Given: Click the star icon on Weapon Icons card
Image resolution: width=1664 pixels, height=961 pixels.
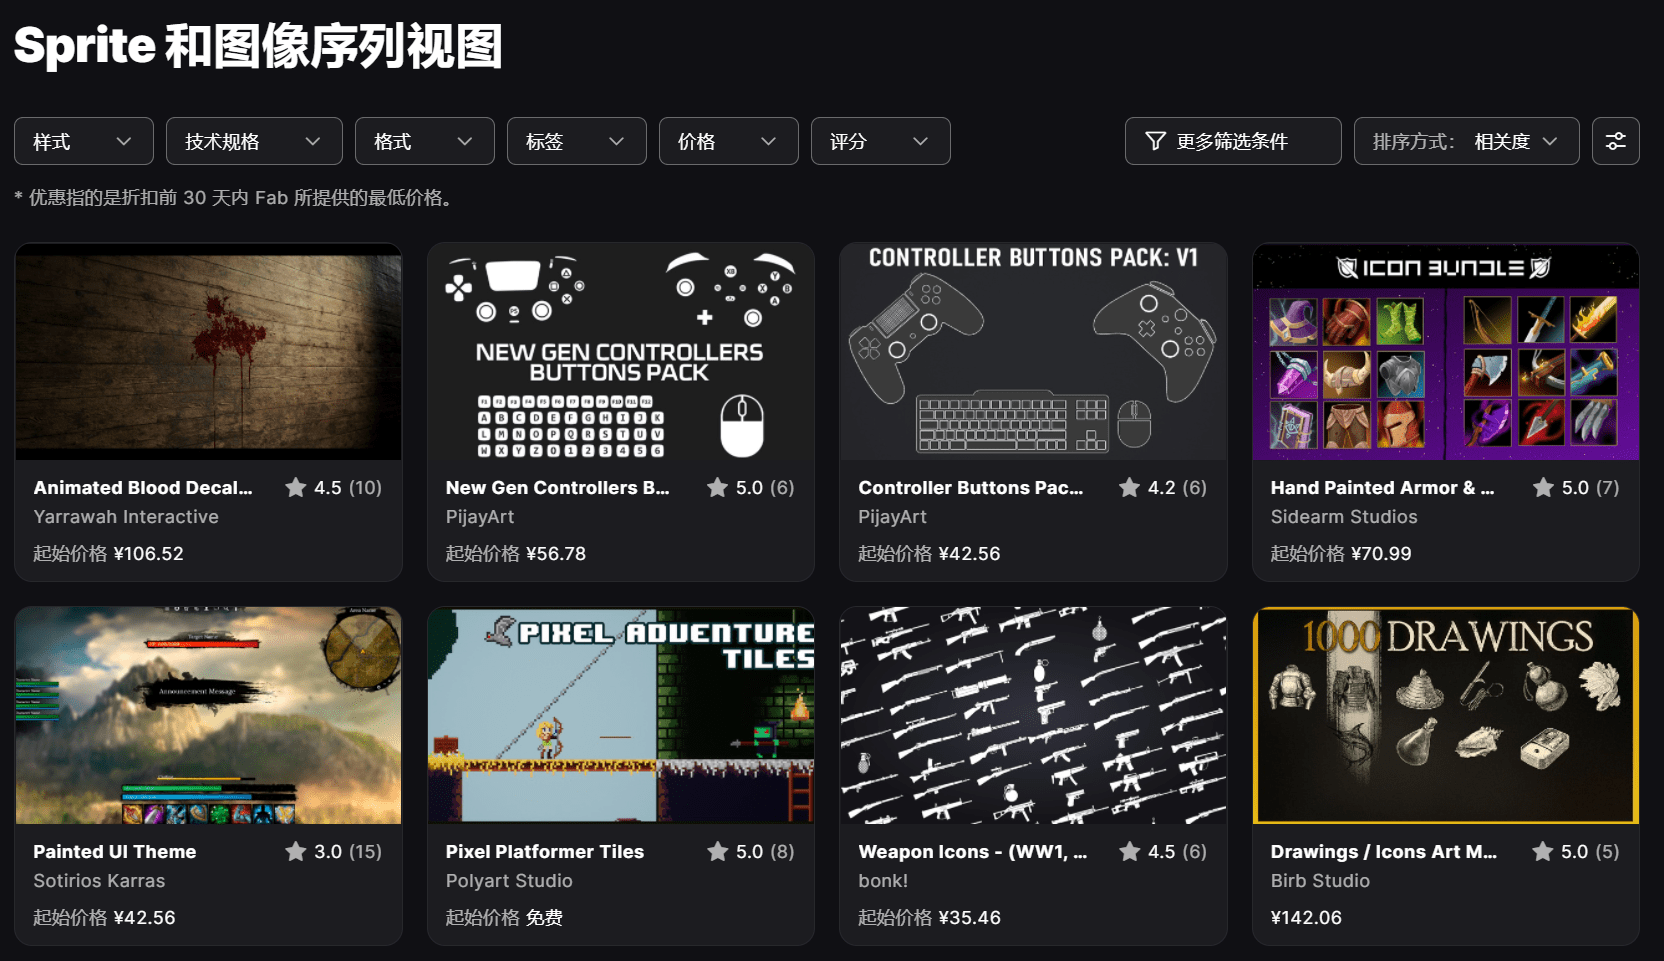Looking at the screenshot, I should pos(1130,851).
